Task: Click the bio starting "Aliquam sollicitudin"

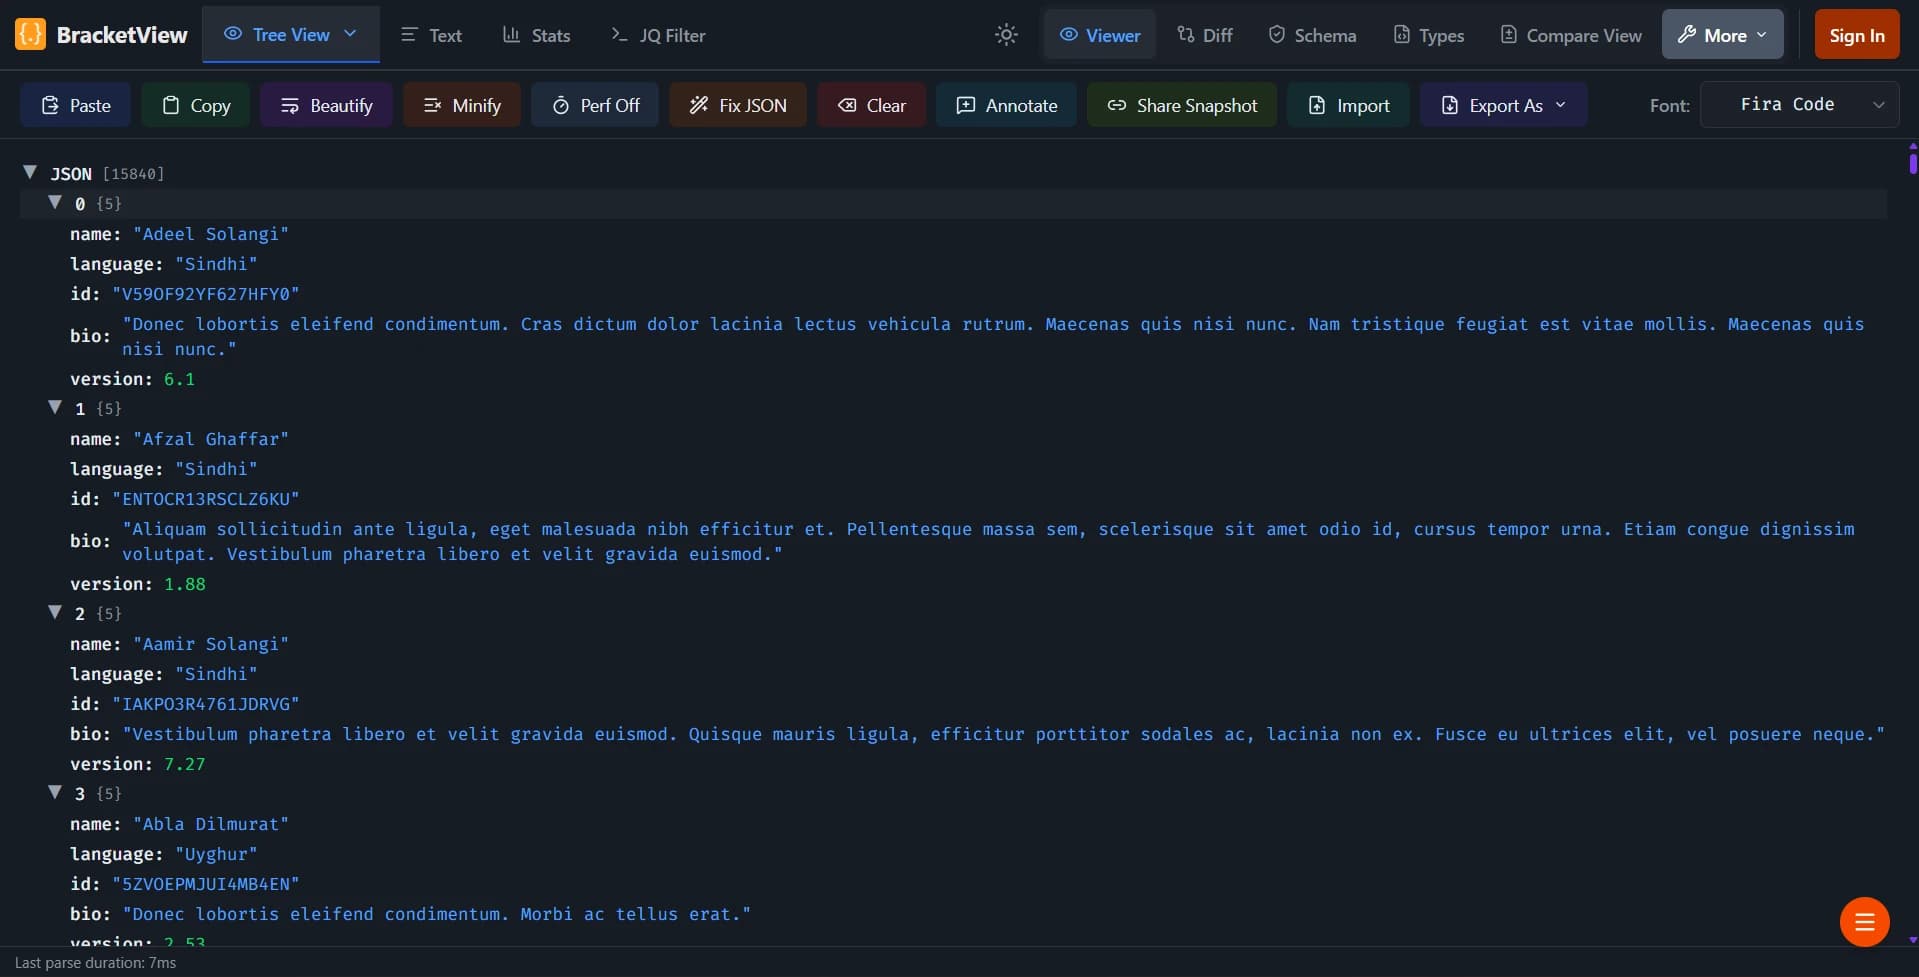Action: [988, 541]
